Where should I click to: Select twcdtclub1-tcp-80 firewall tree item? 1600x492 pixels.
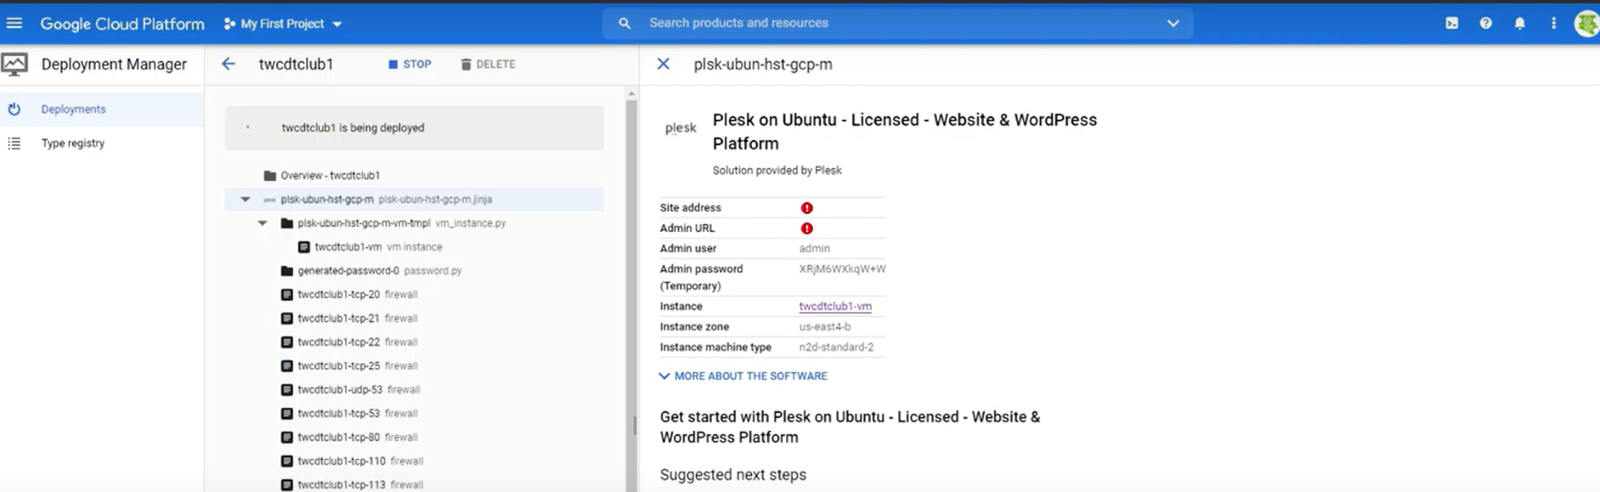tap(338, 437)
